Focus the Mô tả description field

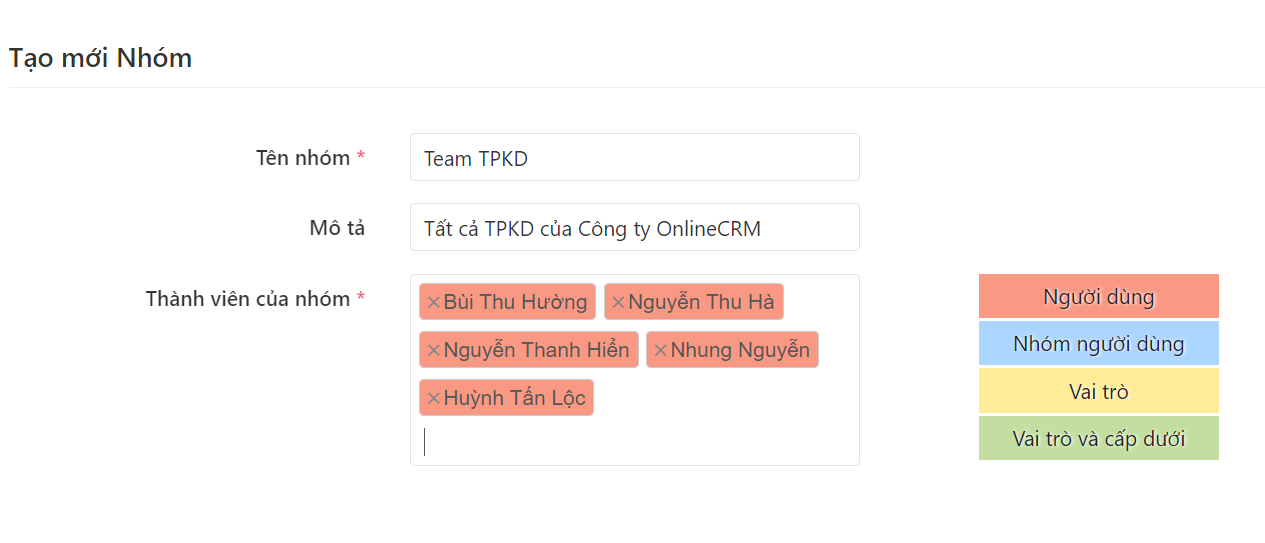[x=634, y=228]
